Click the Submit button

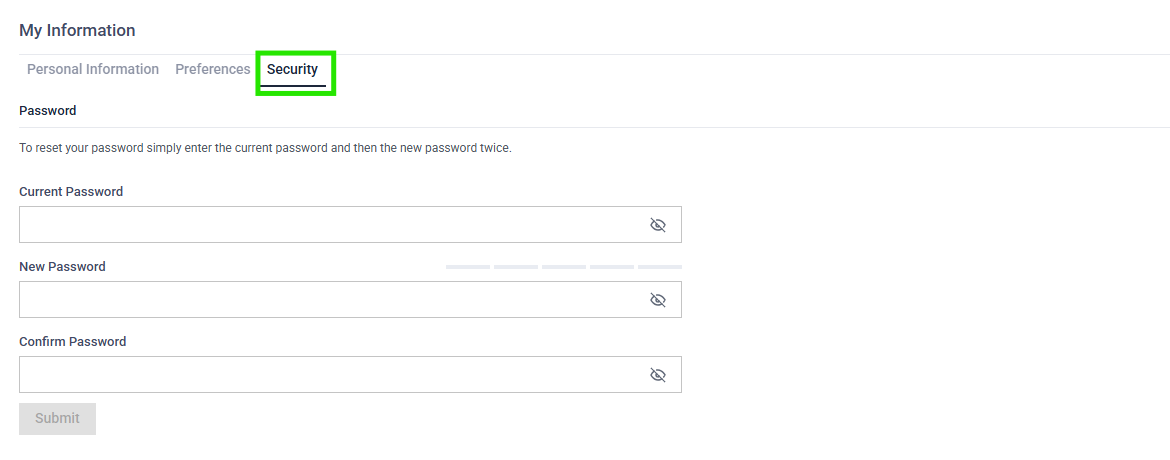(57, 419)
